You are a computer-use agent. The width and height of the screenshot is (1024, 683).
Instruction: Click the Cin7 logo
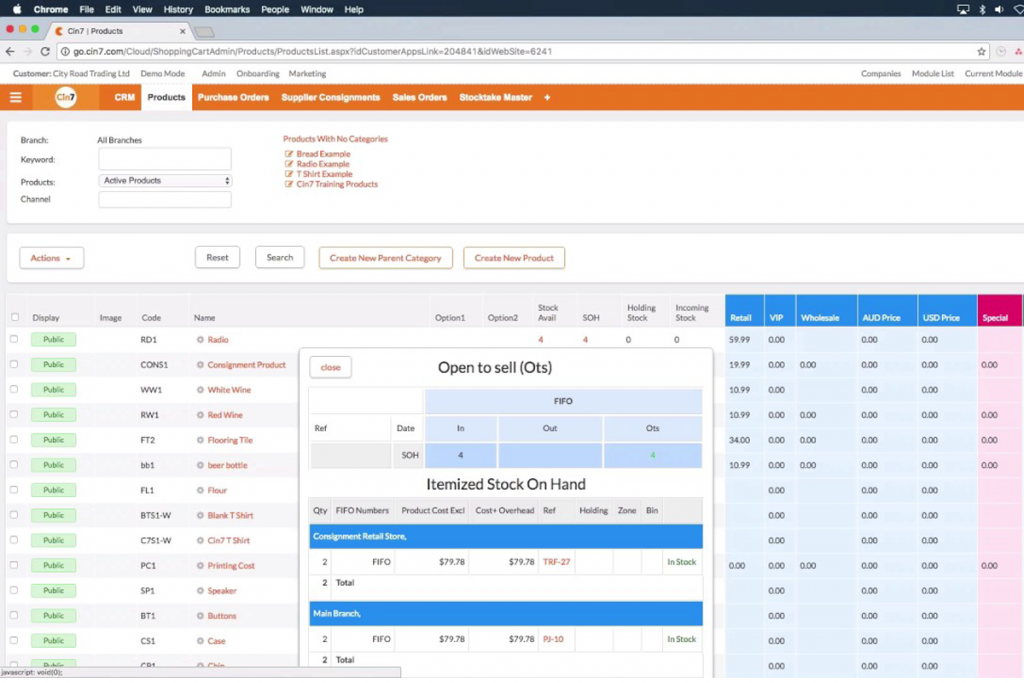66,97
